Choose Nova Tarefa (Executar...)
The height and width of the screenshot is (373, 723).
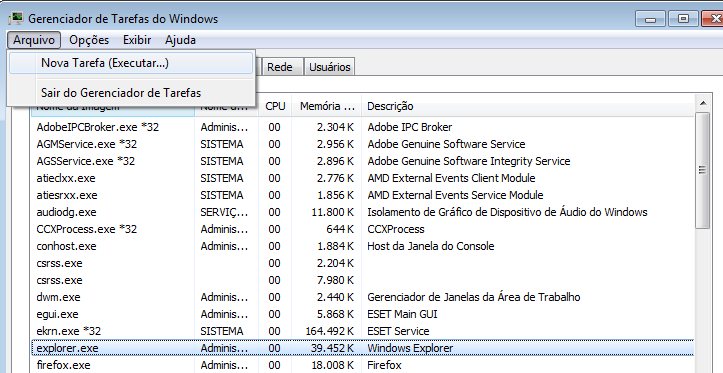pos(131,63)
